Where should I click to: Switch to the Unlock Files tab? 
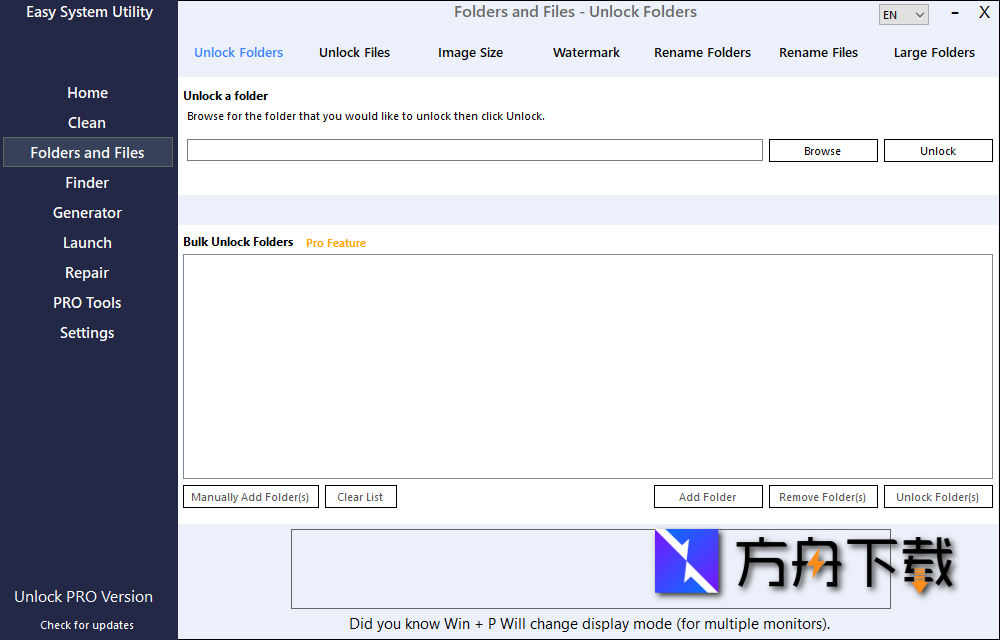pos(354,52)
